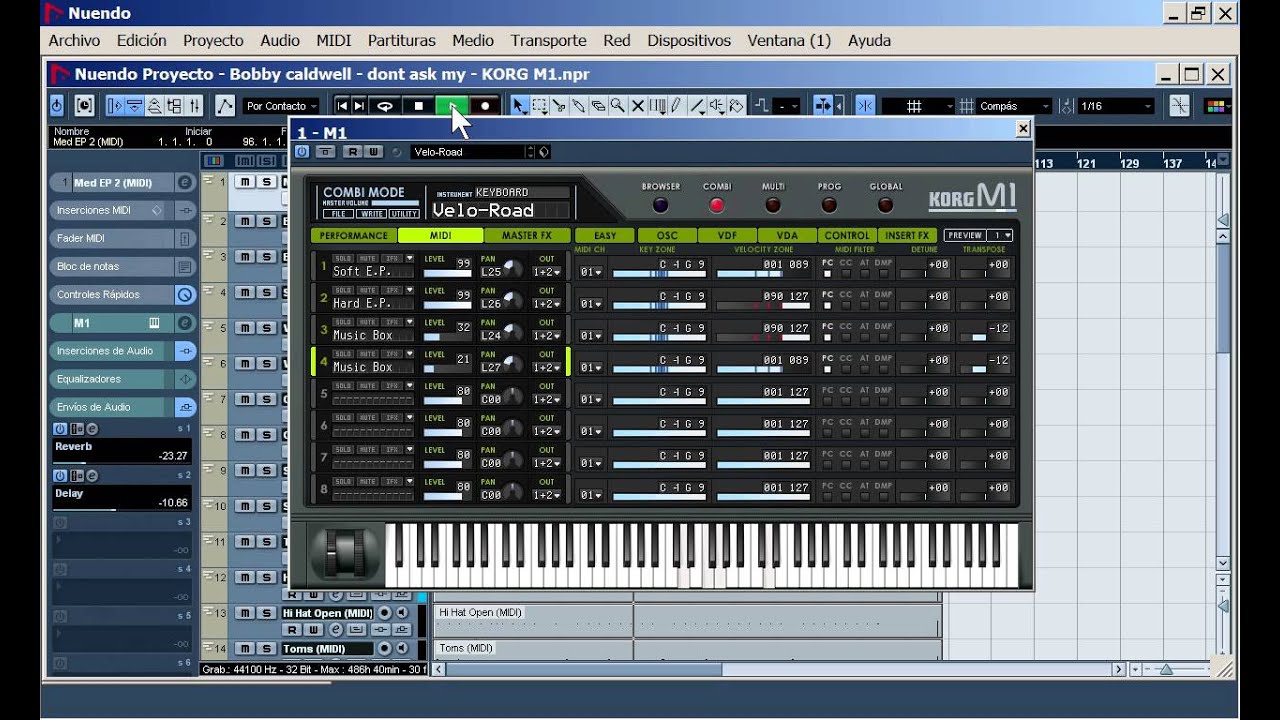Open the Mixer from the toolbar
This screenshot has height=720, width=1280.
click(194, 105)
